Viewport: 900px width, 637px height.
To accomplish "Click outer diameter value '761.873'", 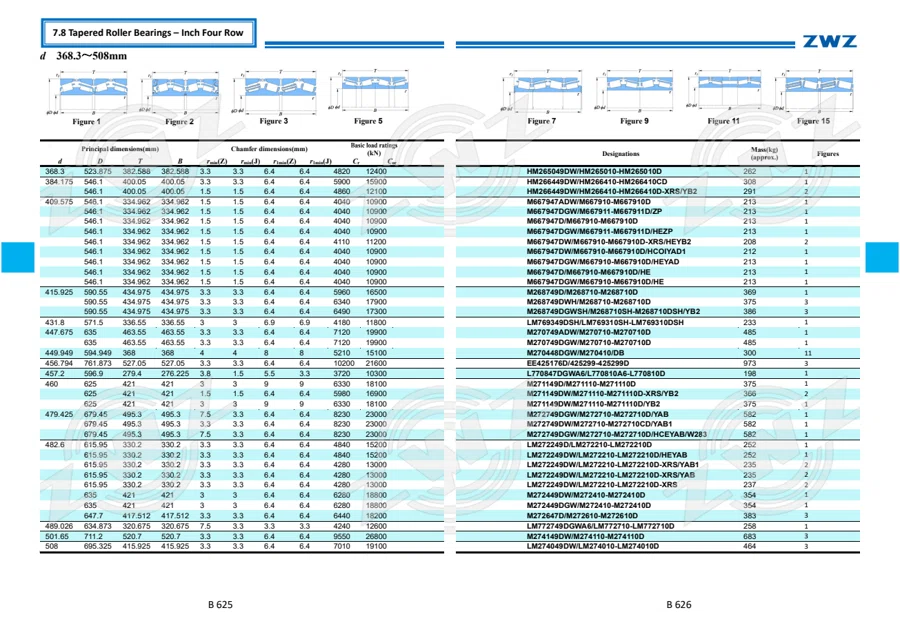I will (98, 363).
